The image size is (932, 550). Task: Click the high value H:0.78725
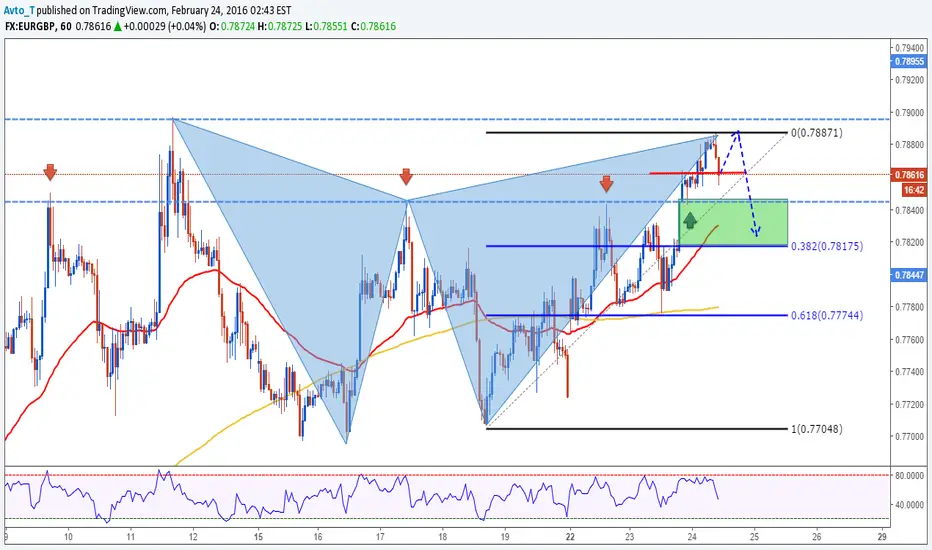click(279, 26)
